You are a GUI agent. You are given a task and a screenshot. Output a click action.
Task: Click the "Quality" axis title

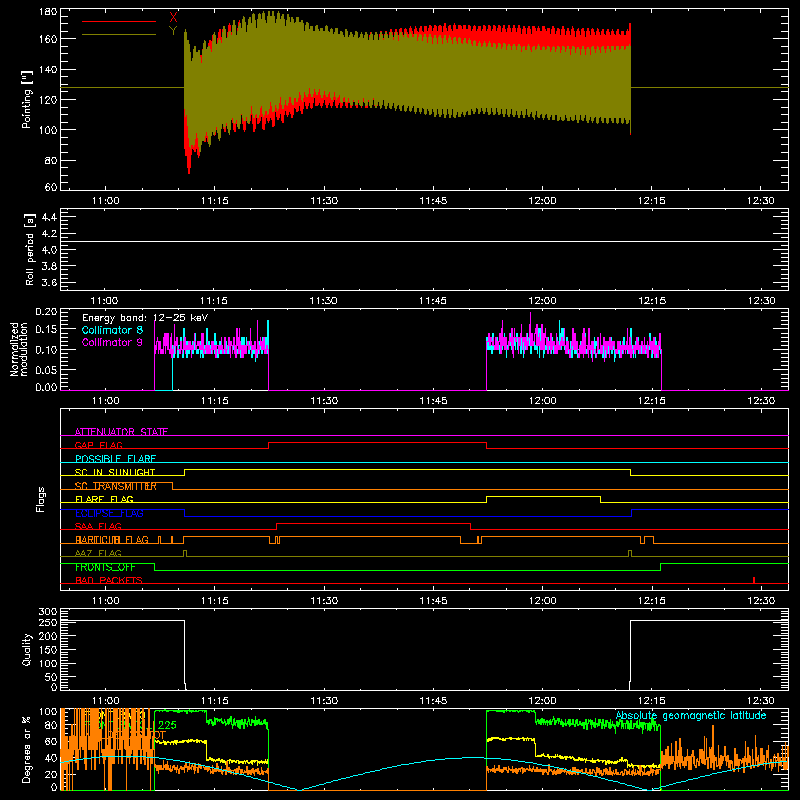pyautogui.click(x=27, y=649)
